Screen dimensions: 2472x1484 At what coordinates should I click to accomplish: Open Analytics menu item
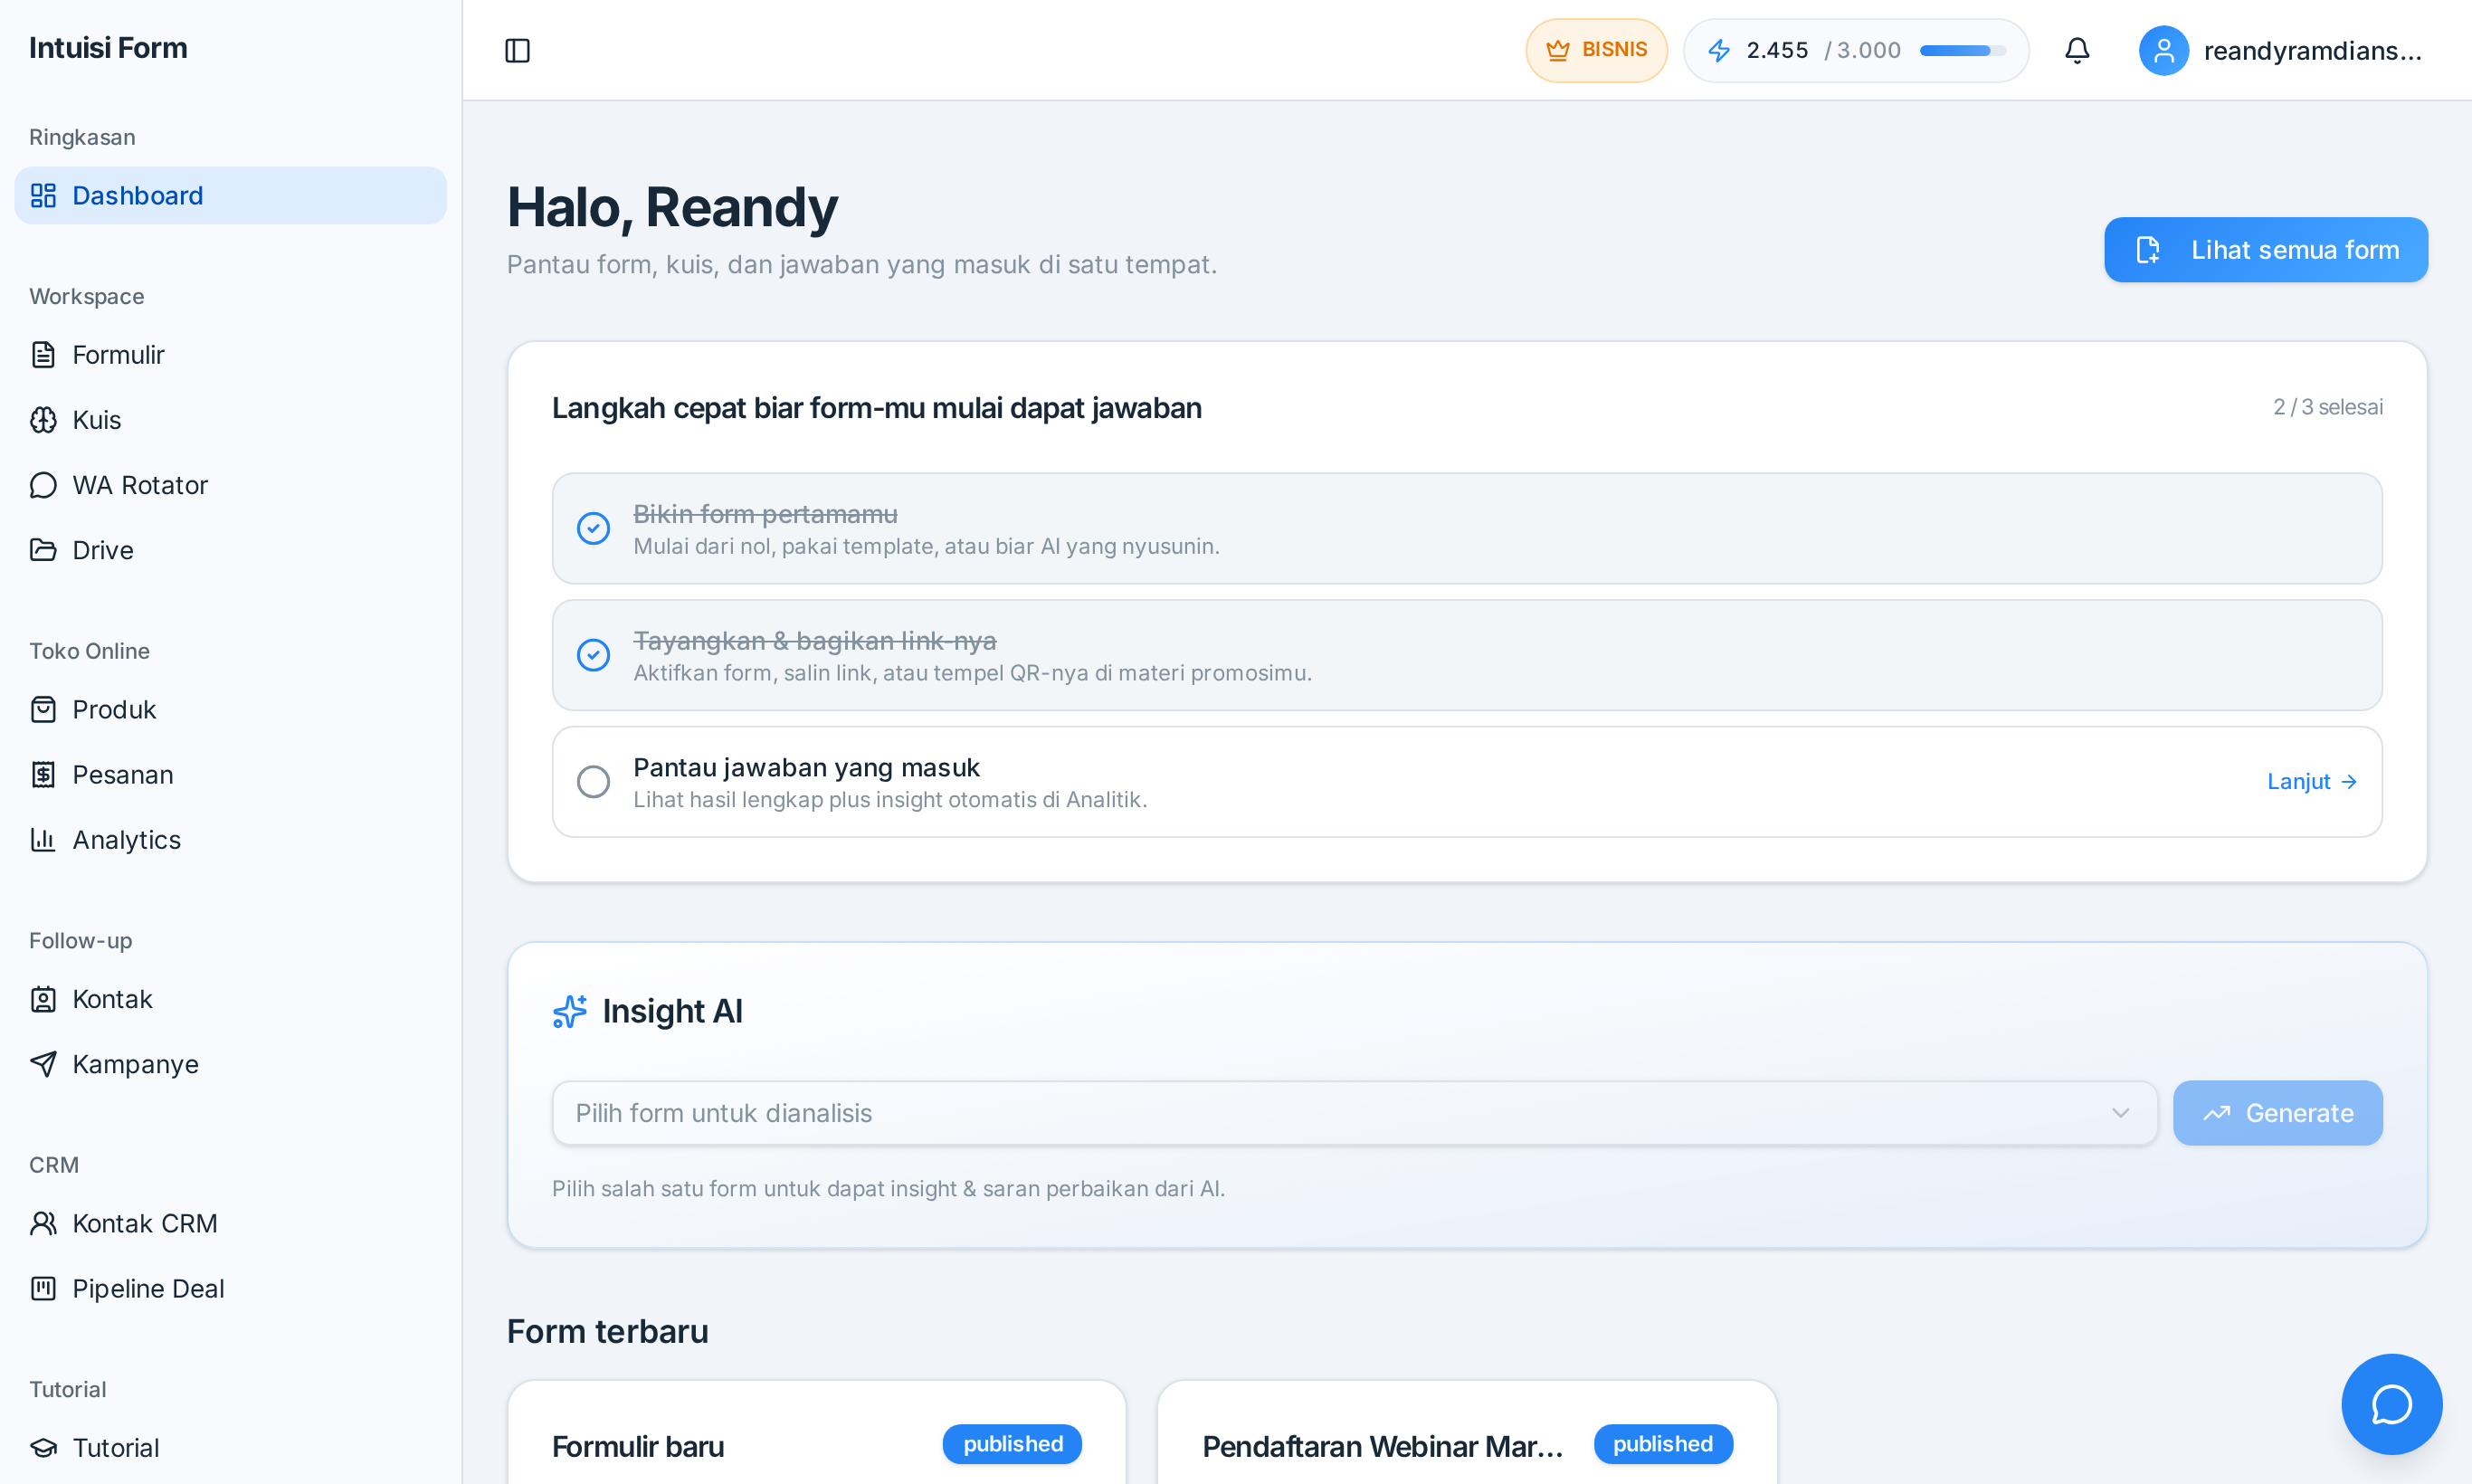click(x=230, y=840)
